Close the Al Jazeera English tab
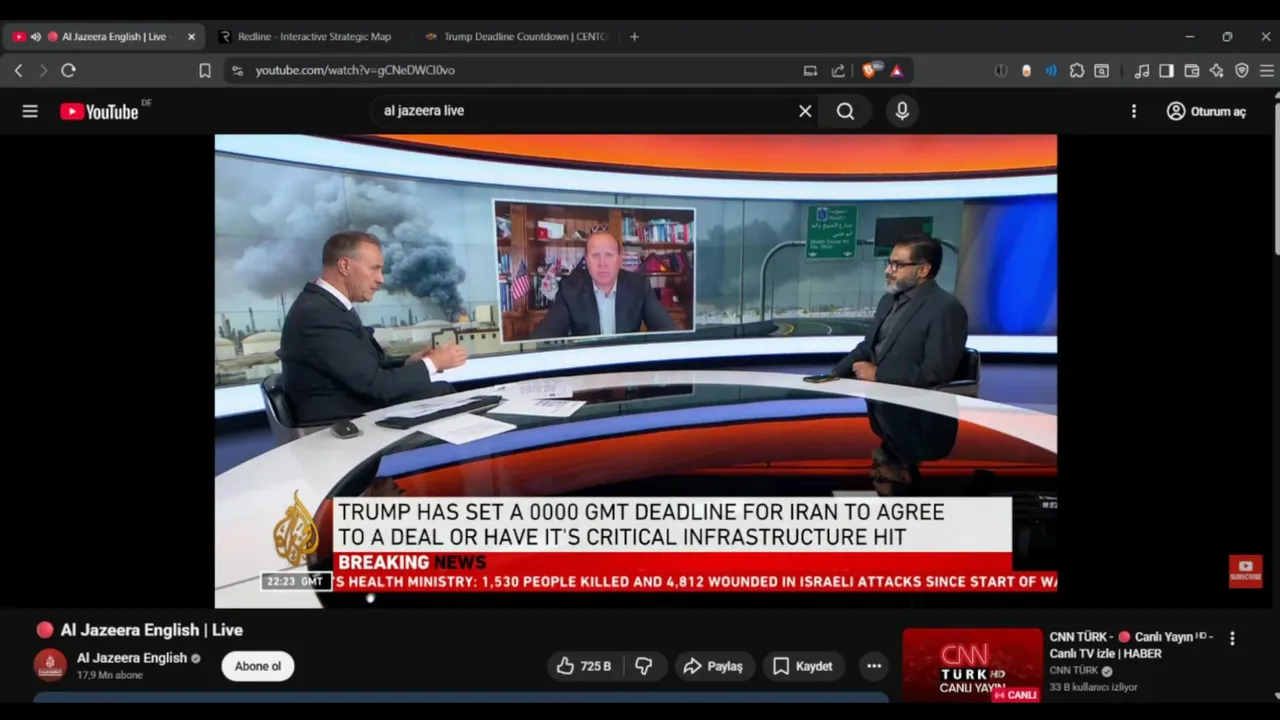This screenshot has height=720, width=1280. click(x=191, y=37)
